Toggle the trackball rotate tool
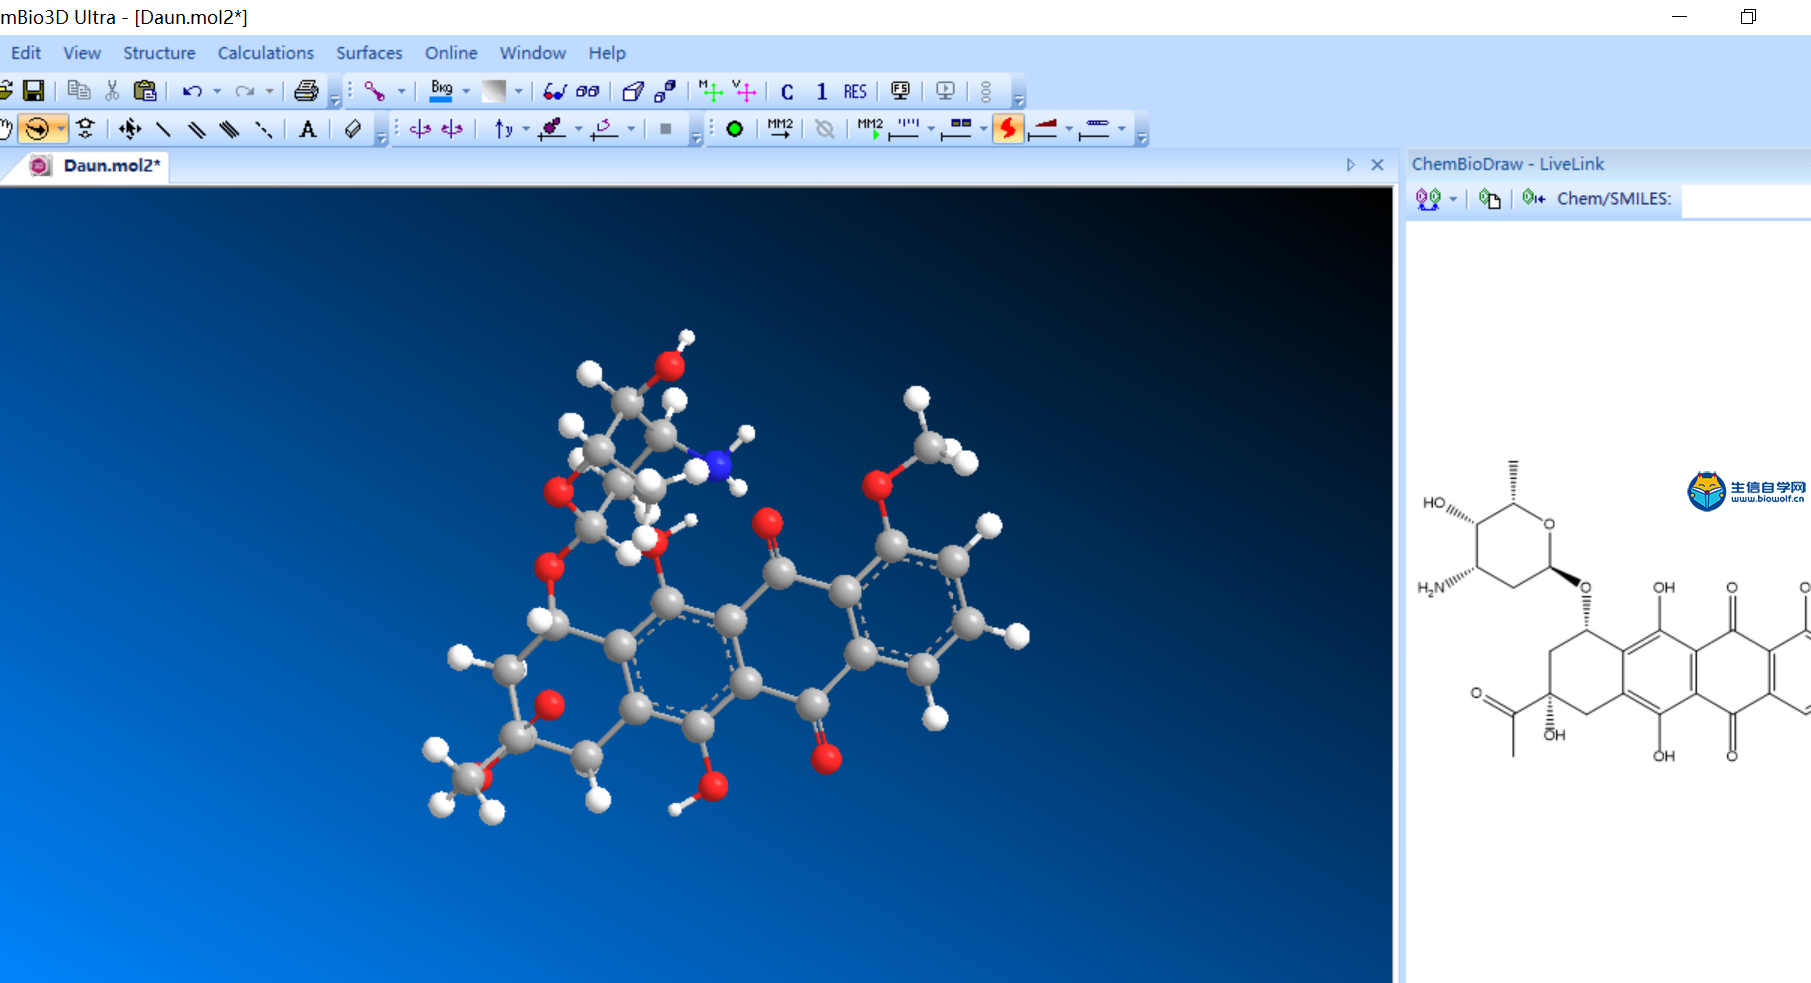The width and height of the screenshot is (1811, 983). pyautogui.click(x=37, y=128)
